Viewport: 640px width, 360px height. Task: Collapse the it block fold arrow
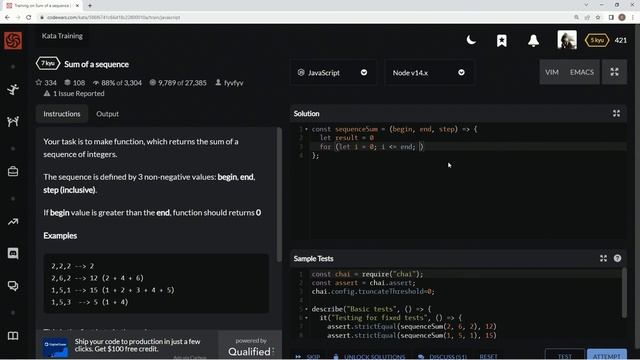pyautogui.click(x=307, y=318)
